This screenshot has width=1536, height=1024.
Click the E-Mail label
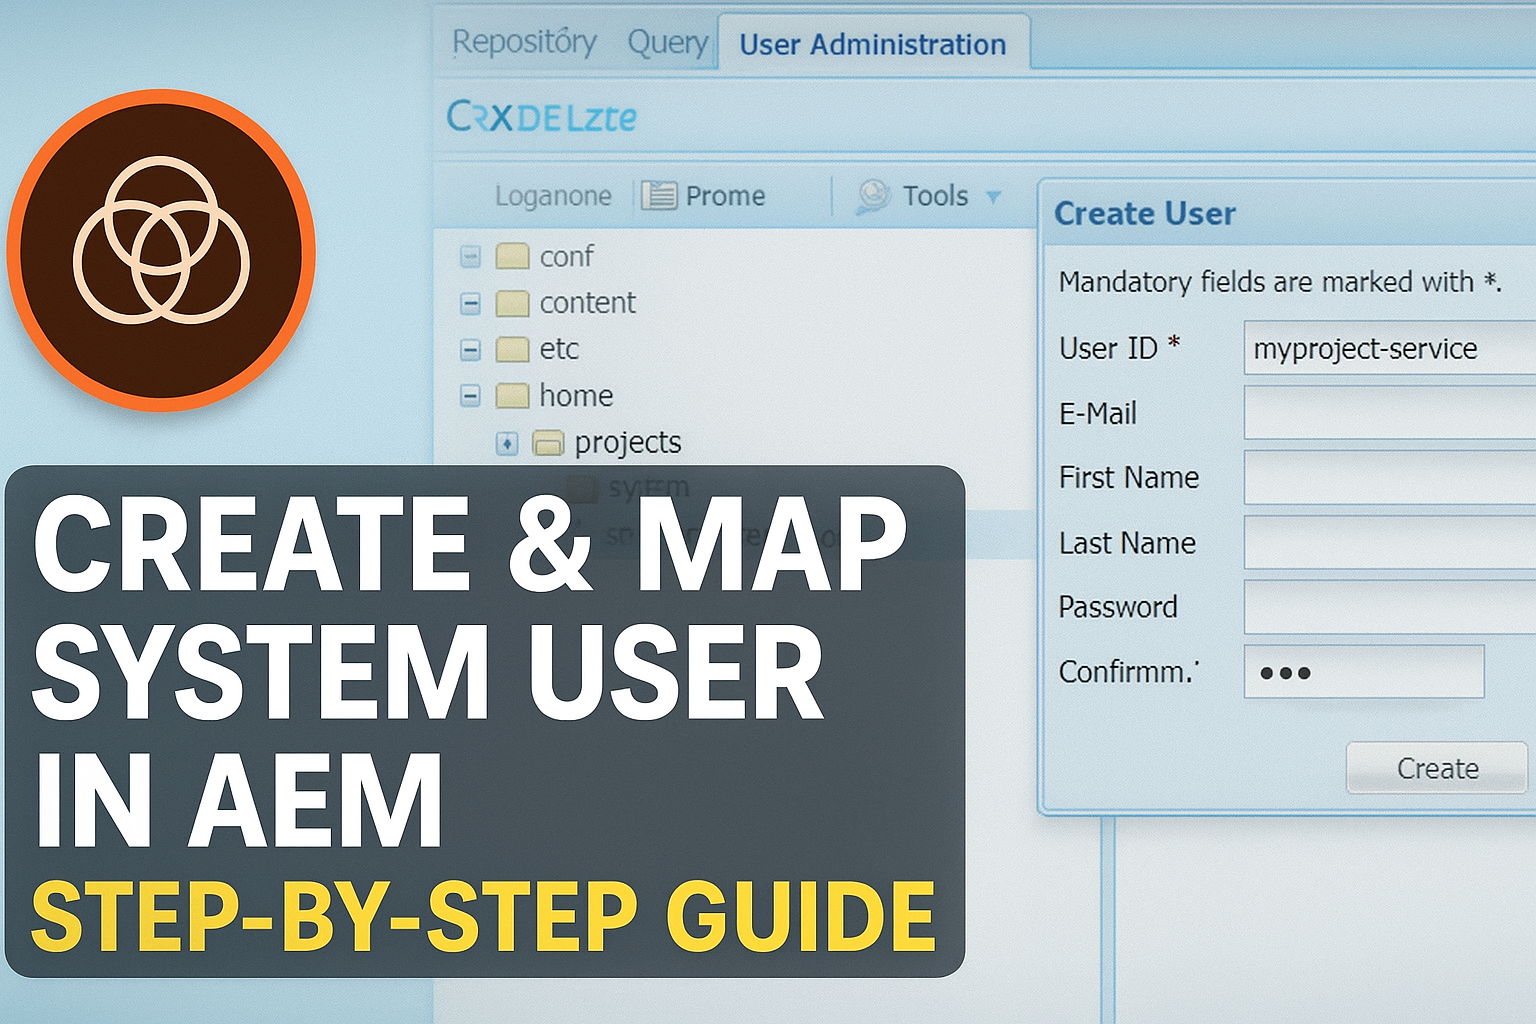tap(1098, 413)
